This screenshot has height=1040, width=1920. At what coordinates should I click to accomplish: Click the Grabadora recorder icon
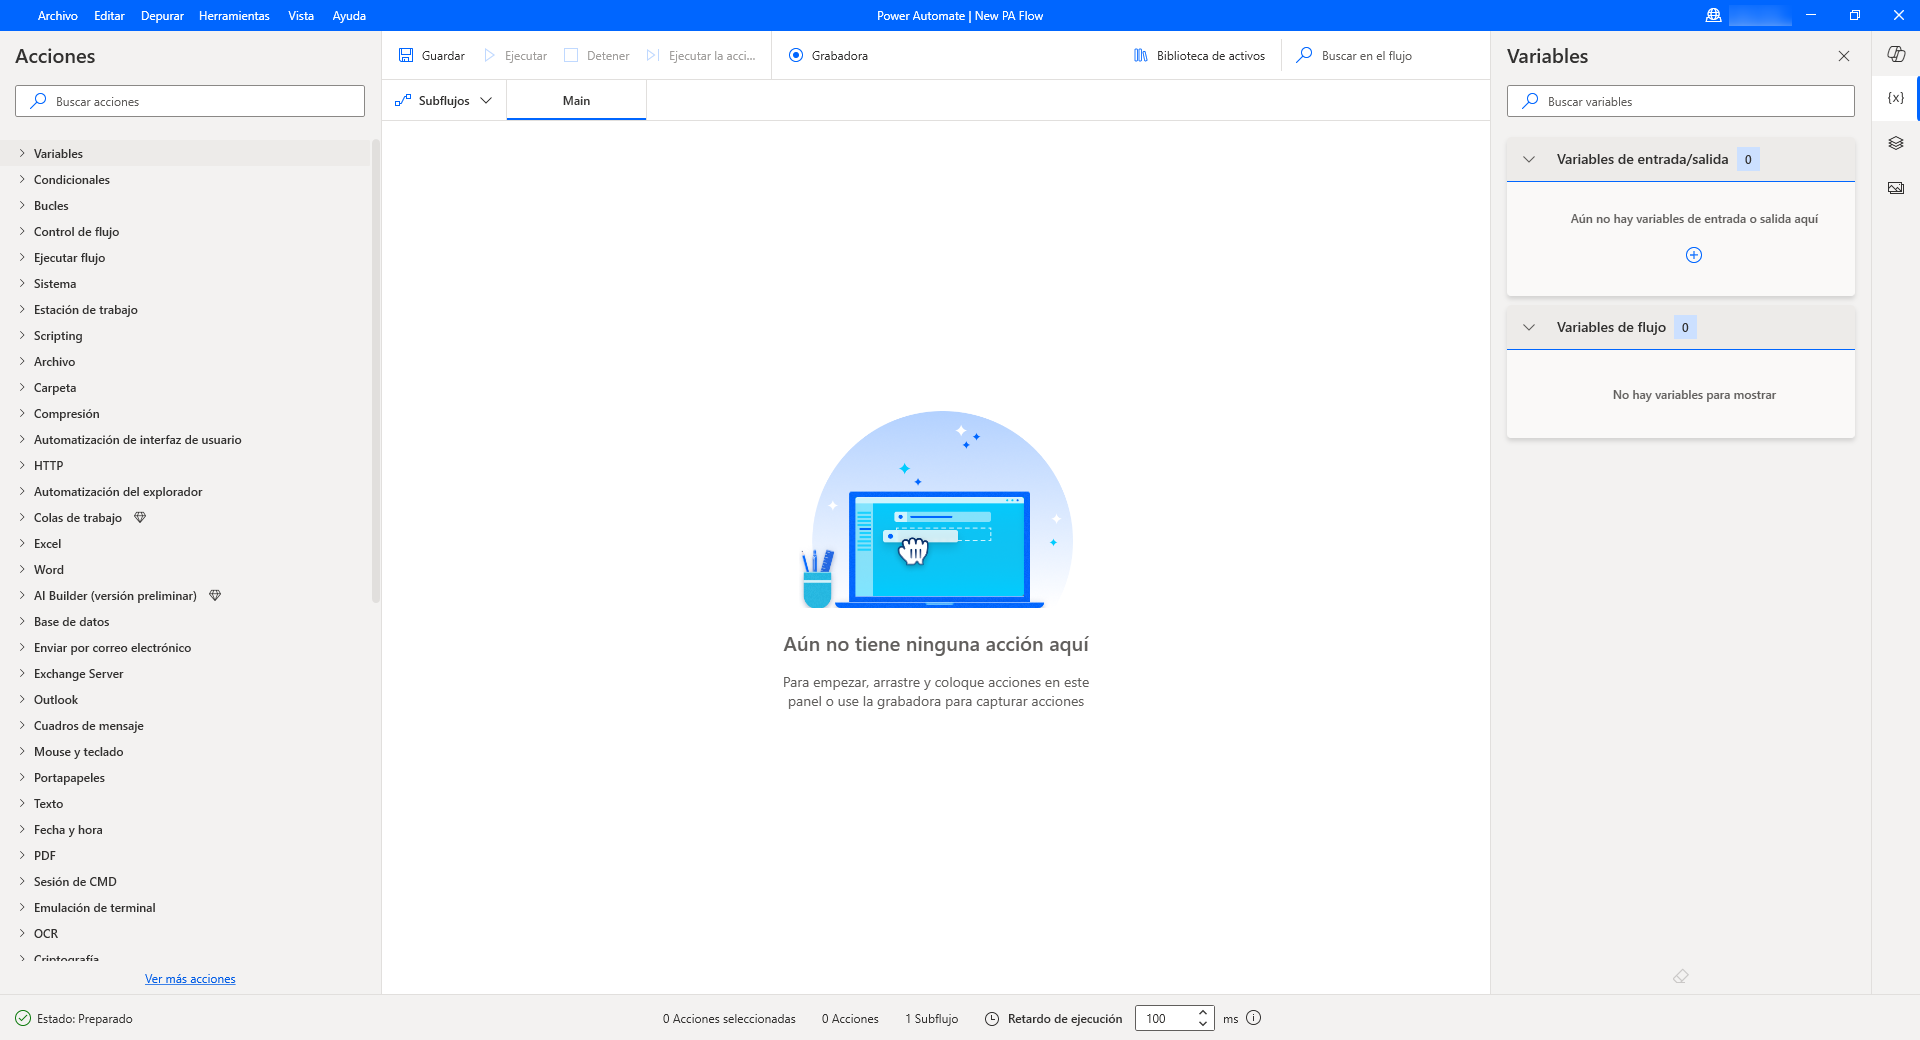pos(796,56)
